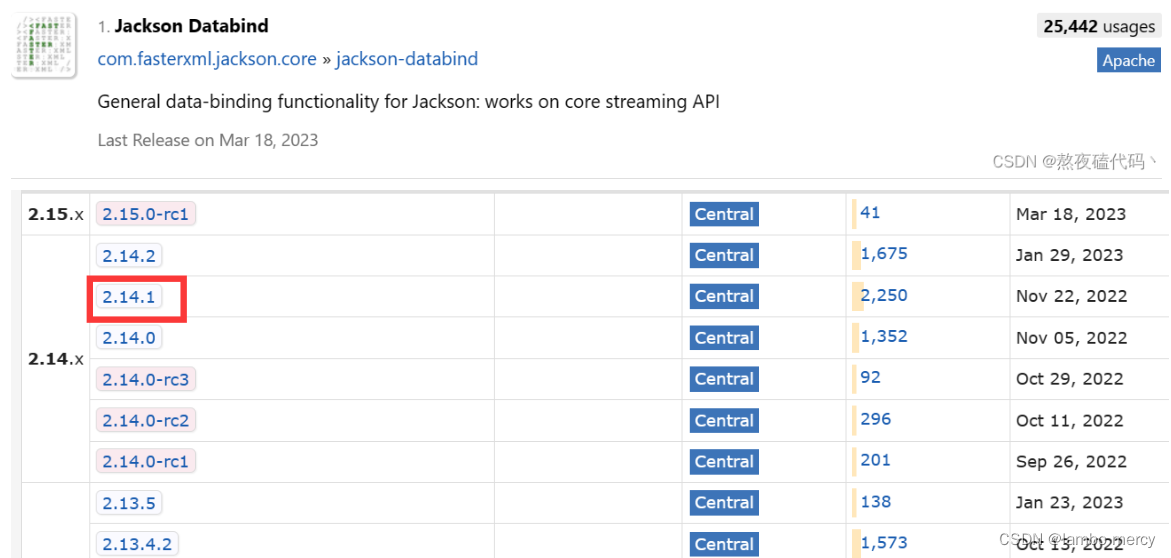Viewport: 1171px width, 558px height.
Task: Click the Mar 18, 2023 date cell
Action: coord(1070,214)
